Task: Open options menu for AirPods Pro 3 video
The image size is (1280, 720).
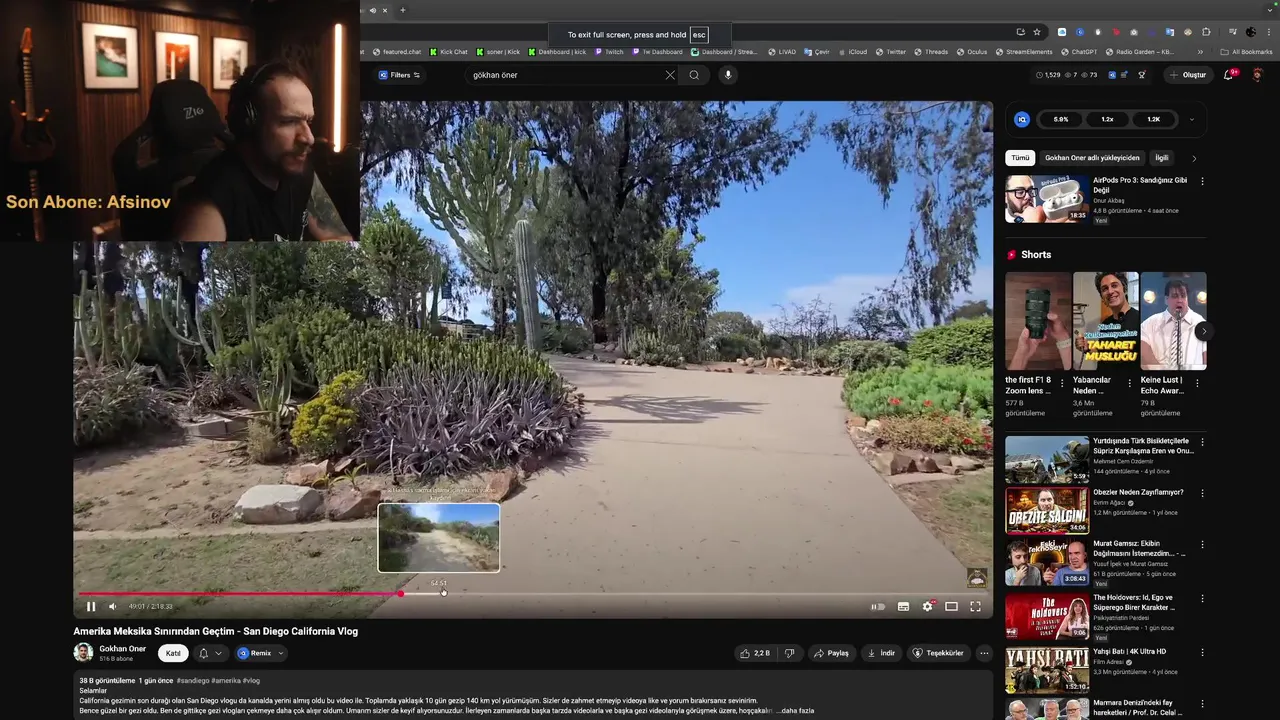Action: pos(1202,181)
